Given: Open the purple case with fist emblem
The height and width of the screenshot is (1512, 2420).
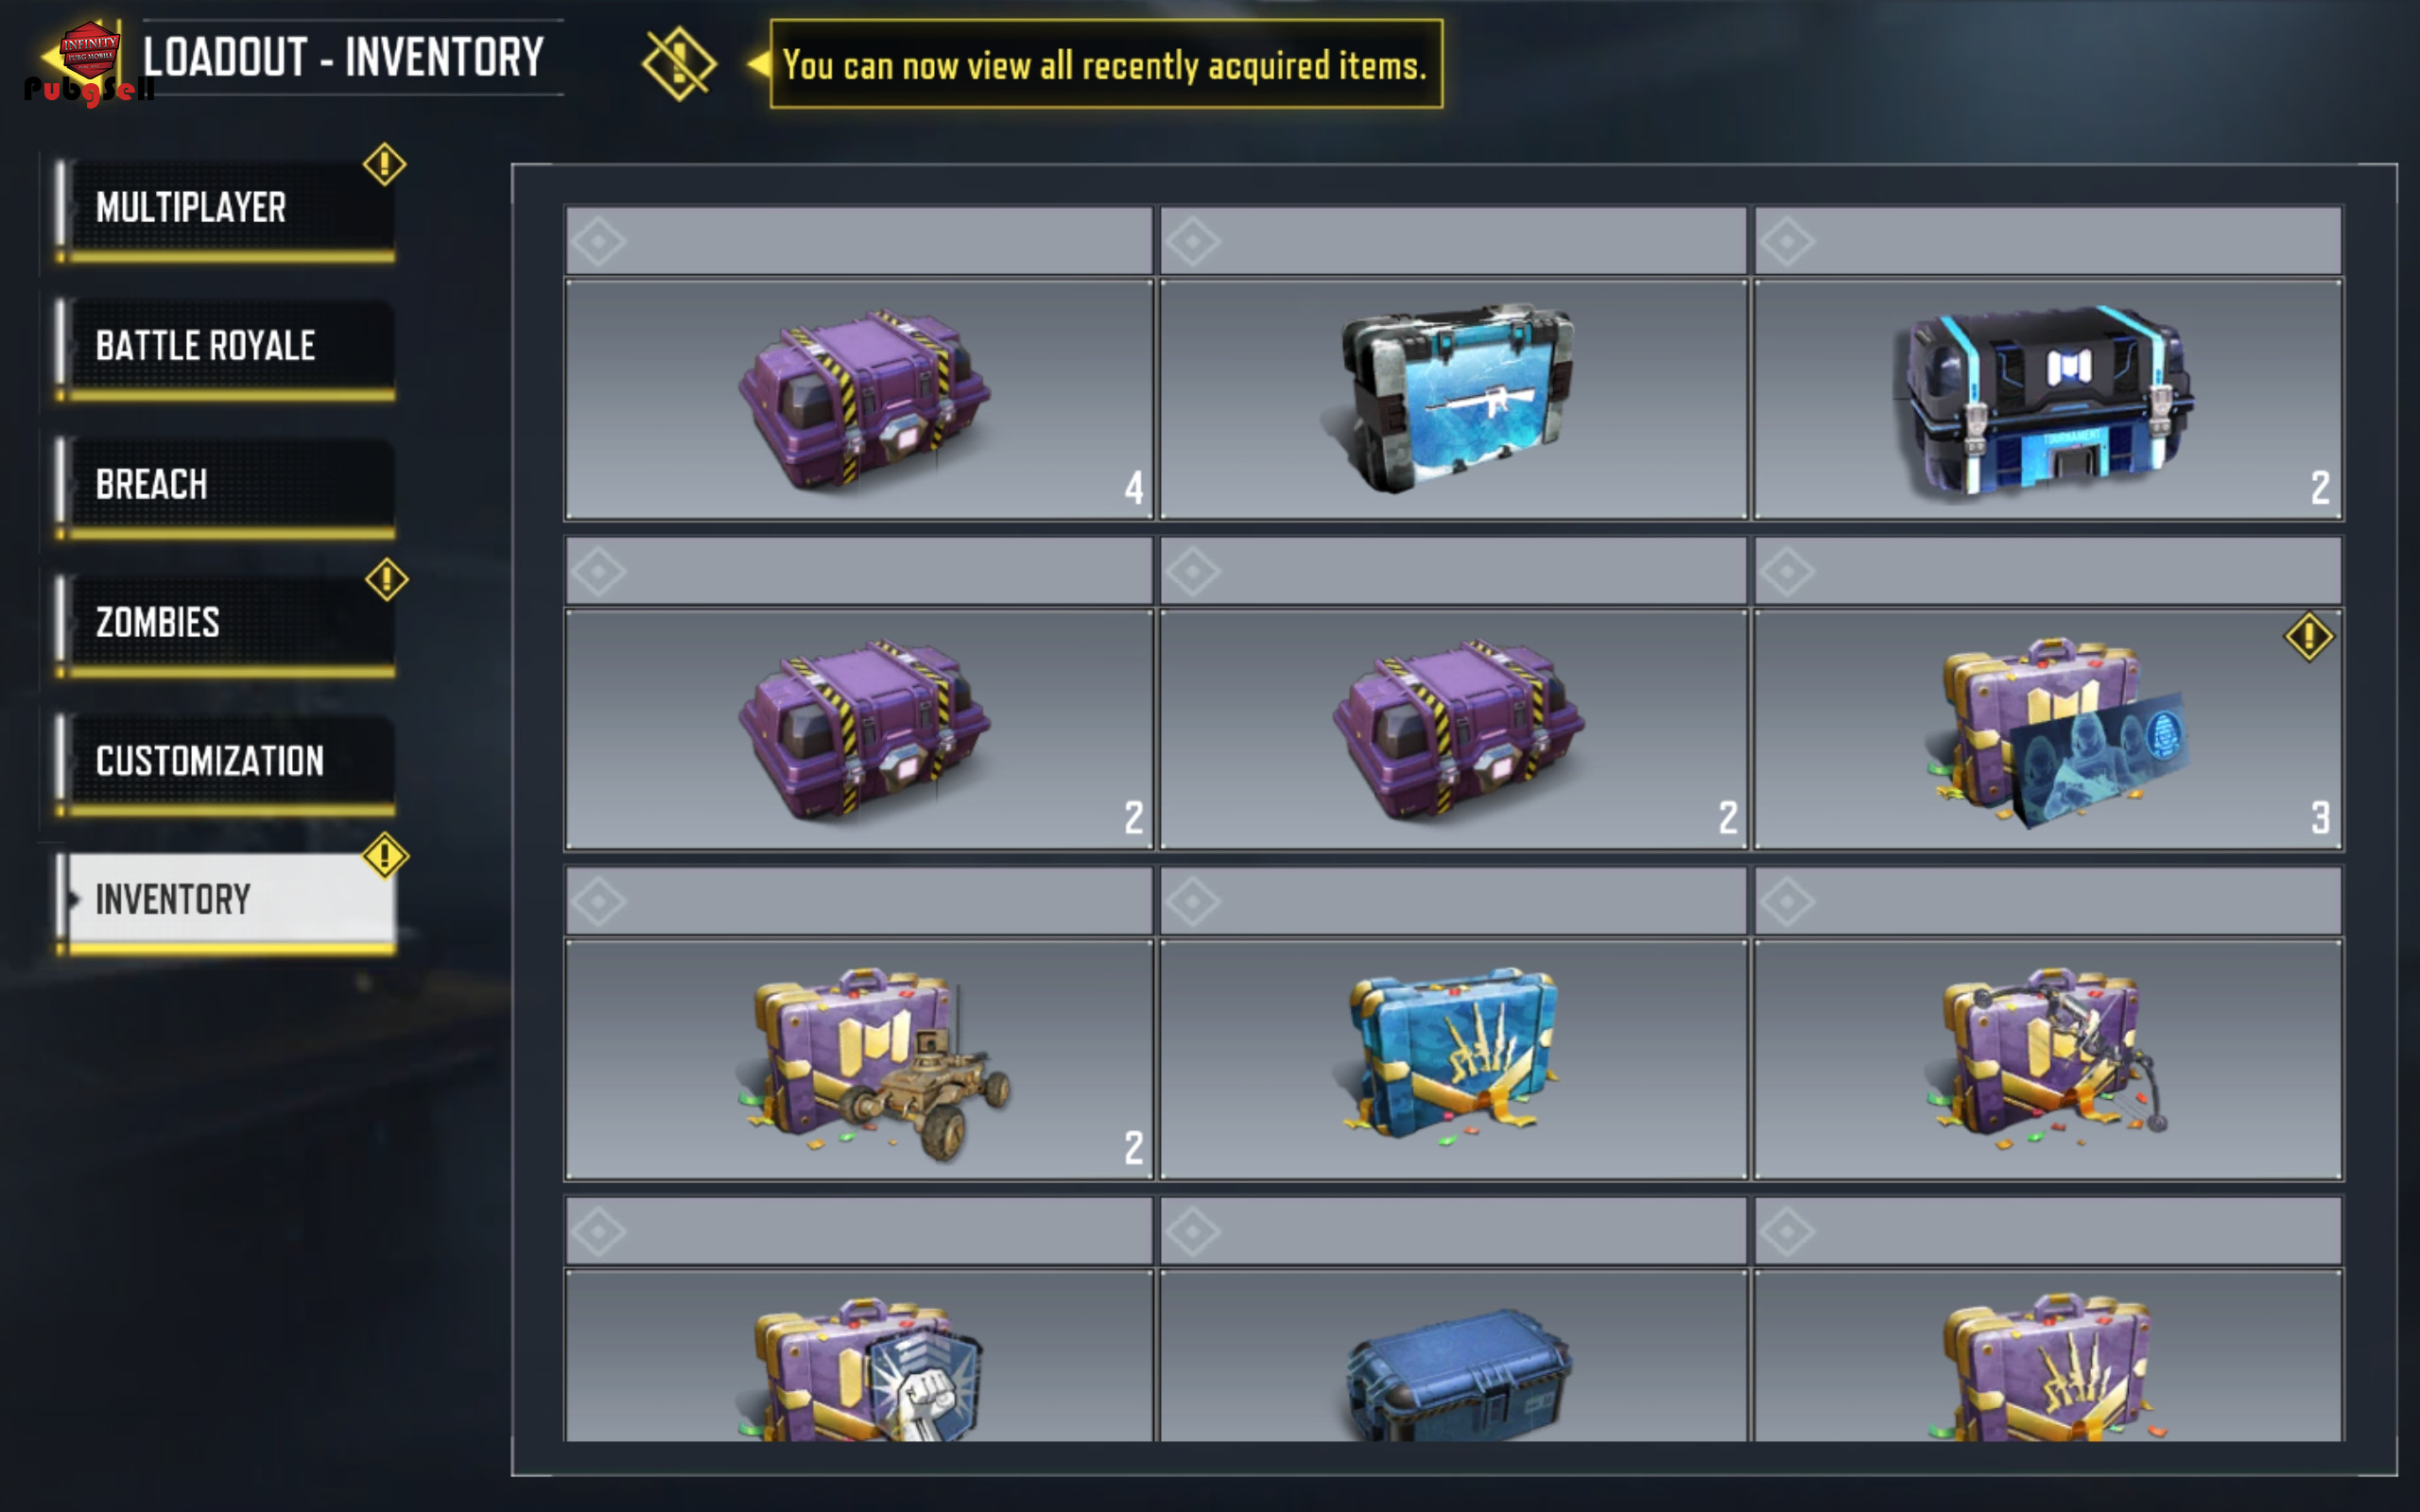Looking at the screenshot, I should [x=859, y=1356].
